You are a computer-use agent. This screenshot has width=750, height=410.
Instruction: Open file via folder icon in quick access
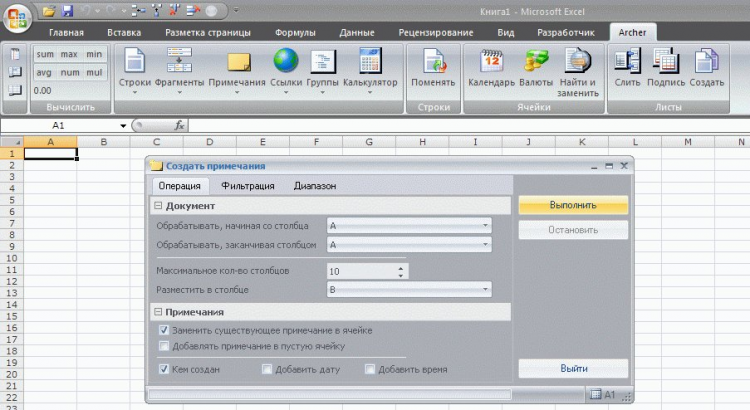pos(48,11)
